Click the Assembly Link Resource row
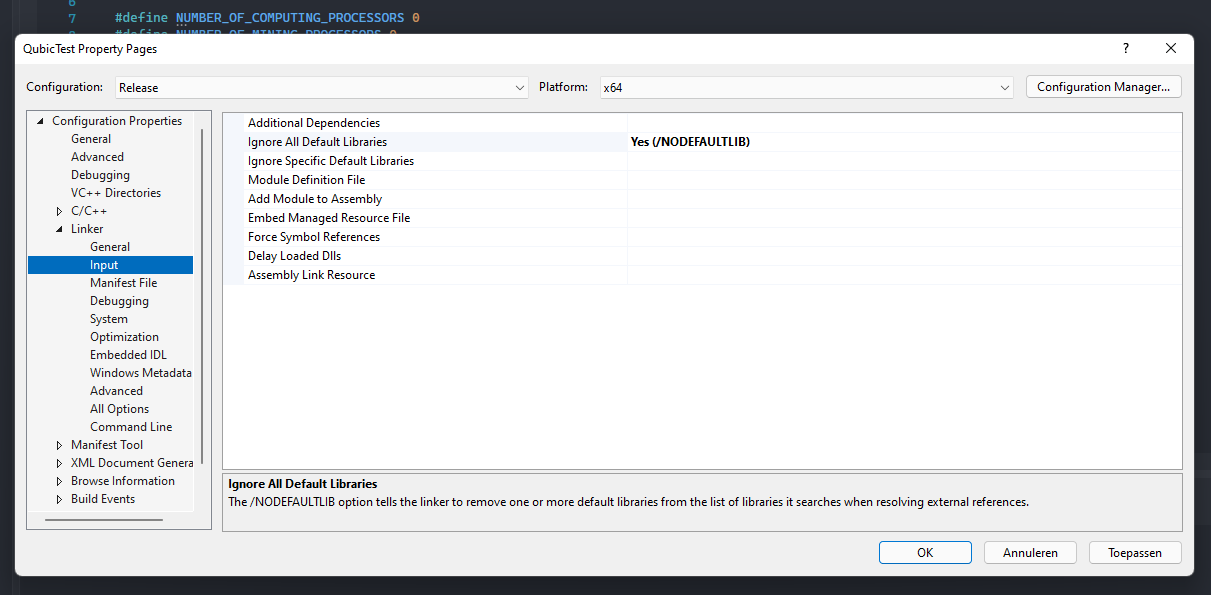Image resolution: width=1211 pixels, height=595 pixels. click(x=702, y=275)
